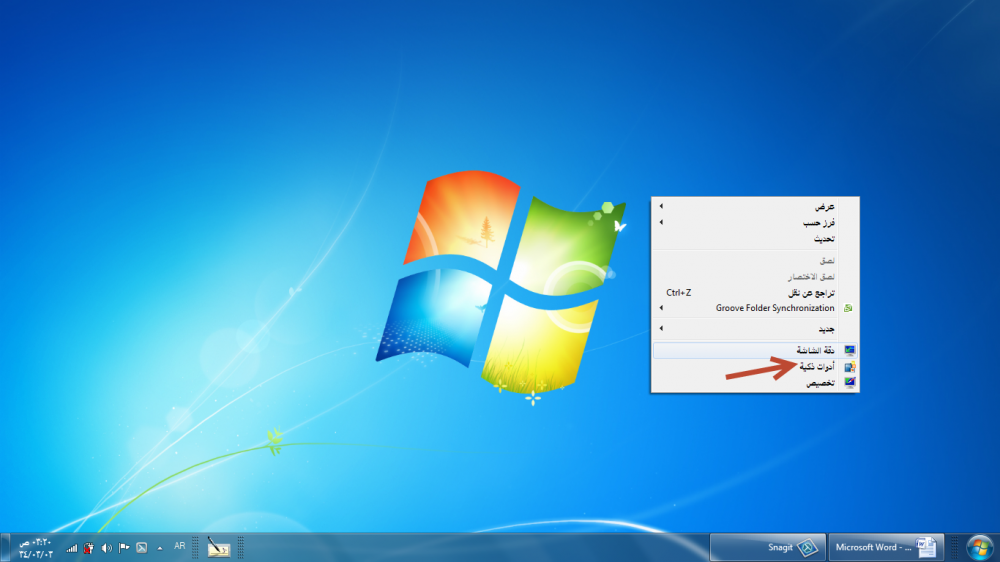Click the battery power tray icon

coord(89,548)
